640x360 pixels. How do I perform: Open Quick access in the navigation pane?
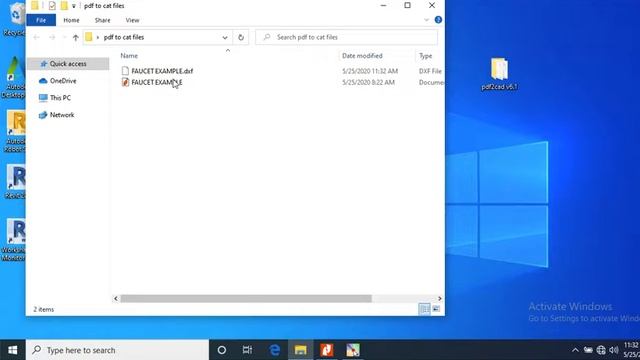[68, 64]
